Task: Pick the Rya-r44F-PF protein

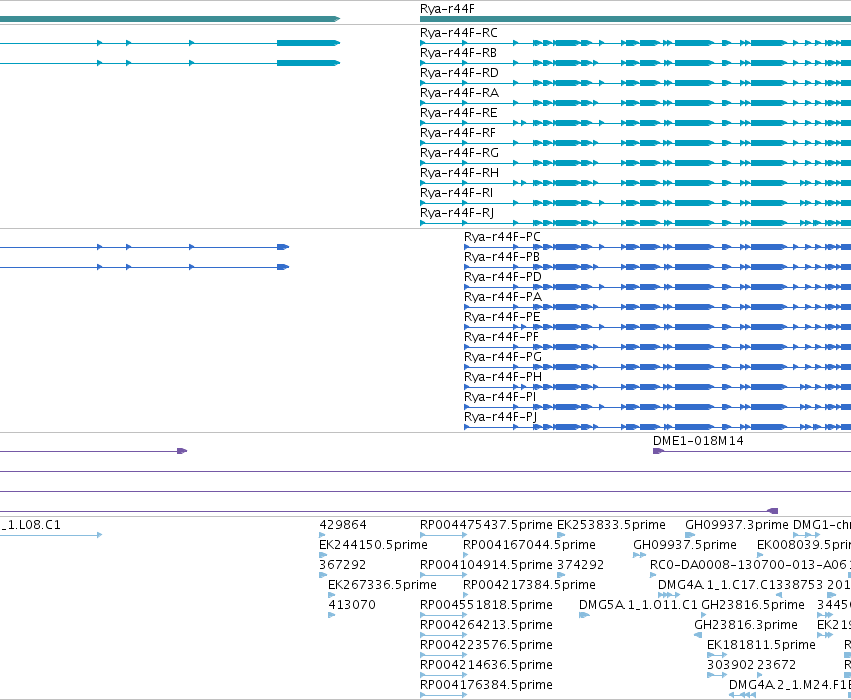Action: (501, 338)
